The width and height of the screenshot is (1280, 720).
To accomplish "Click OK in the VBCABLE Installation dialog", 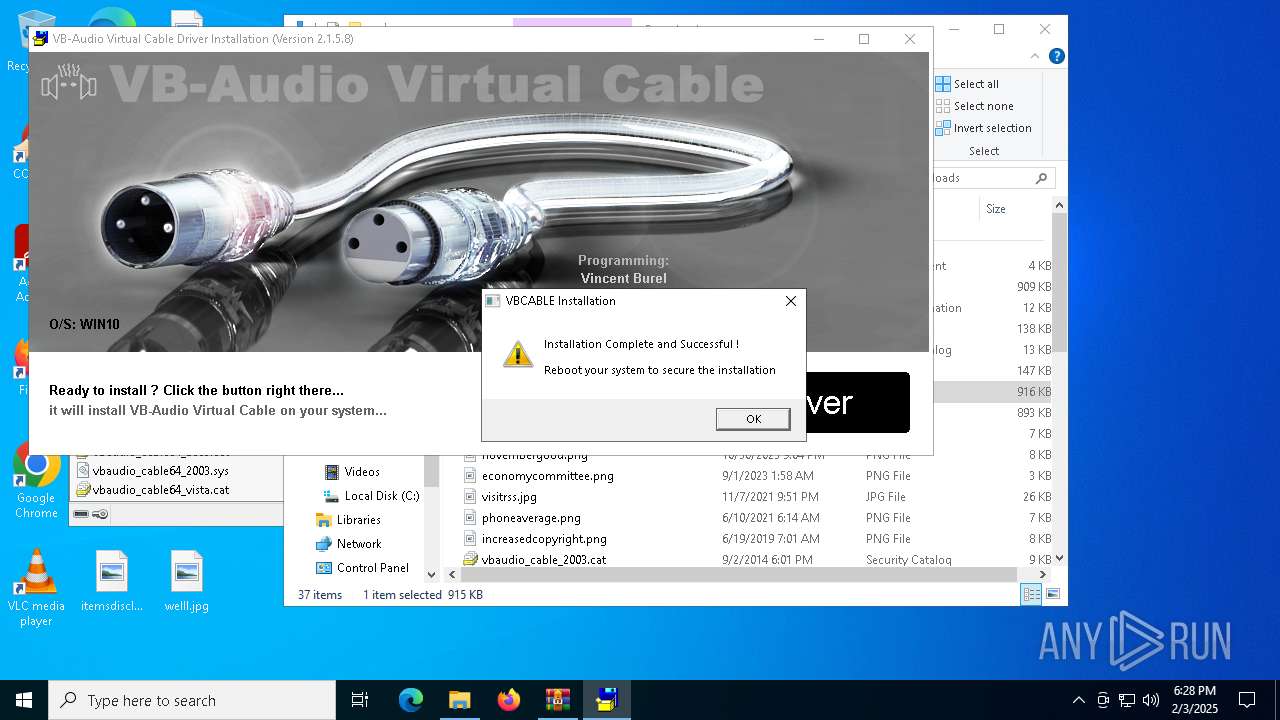I will (753, 419).
